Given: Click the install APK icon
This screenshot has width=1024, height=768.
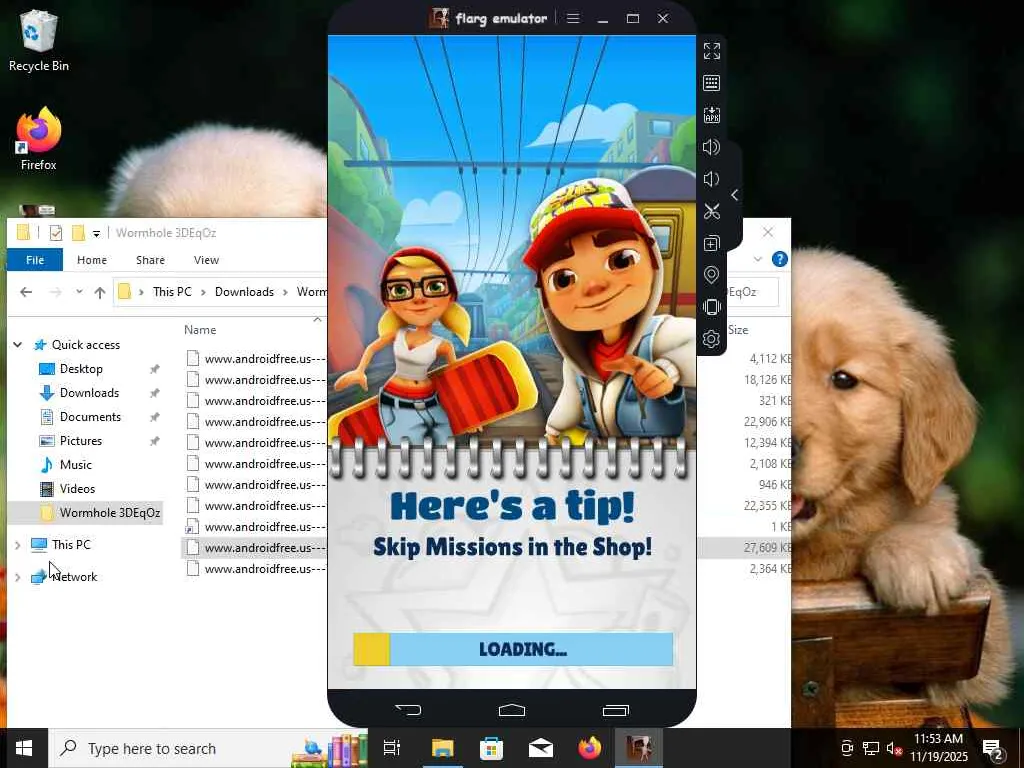Looking at the screenshot, I should (x=711, y=115).
